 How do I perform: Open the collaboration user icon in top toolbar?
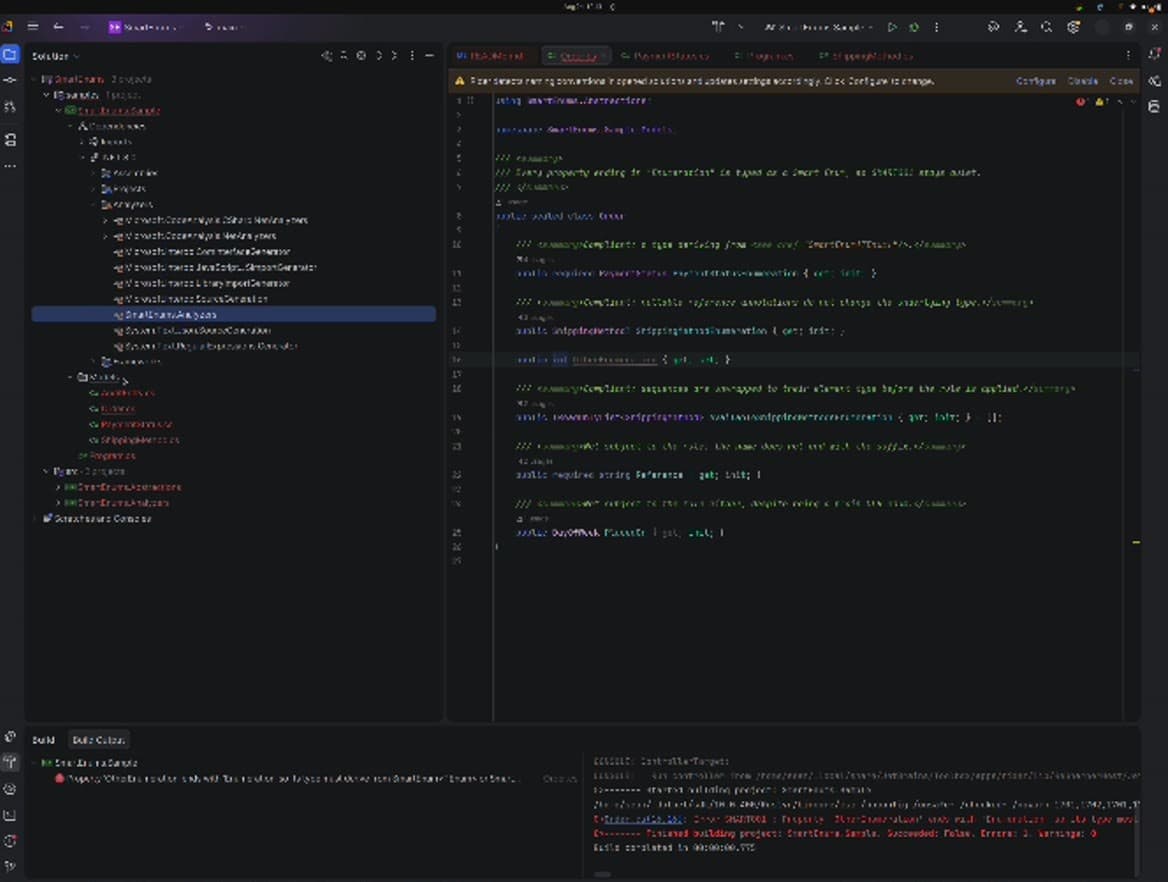click(1021, 27)
